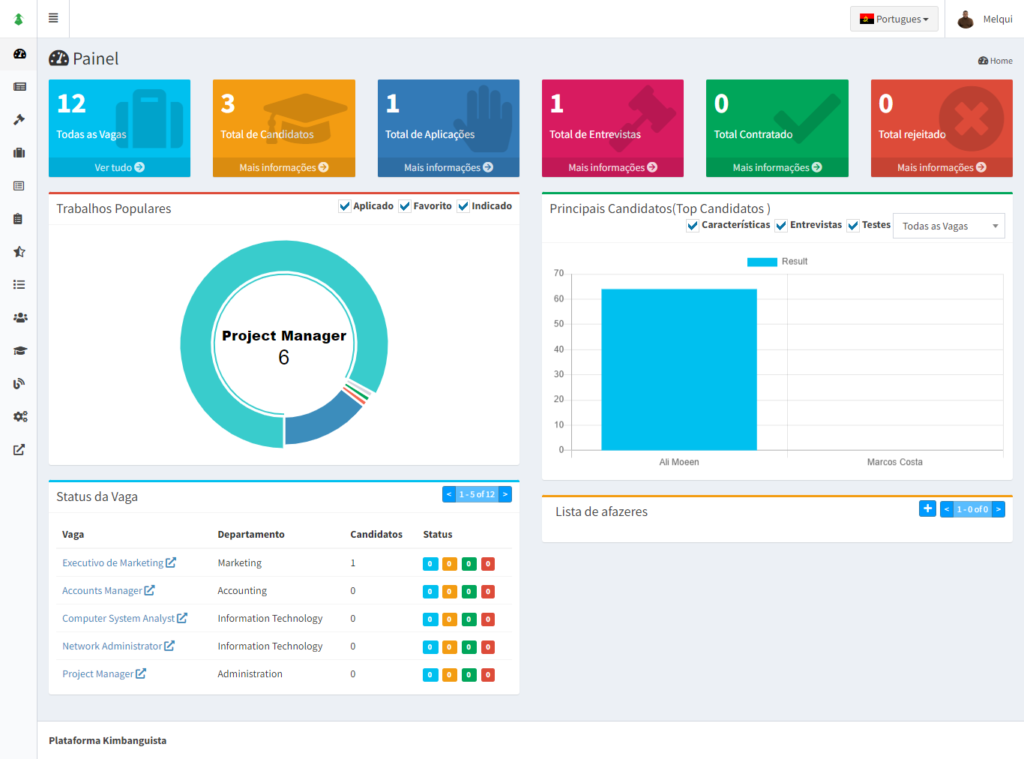This screenshot has height=759, width=1024.
Task: Expand the Todas as Vagas dropdown
Action: (948, 226)
